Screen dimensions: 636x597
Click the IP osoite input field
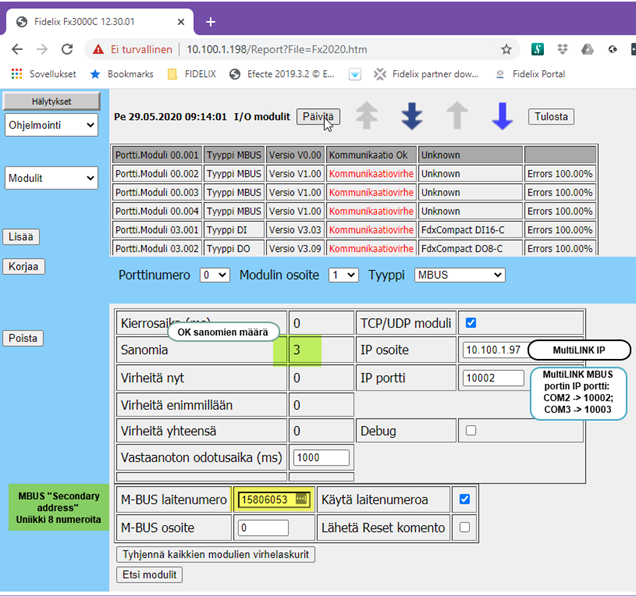496,350
